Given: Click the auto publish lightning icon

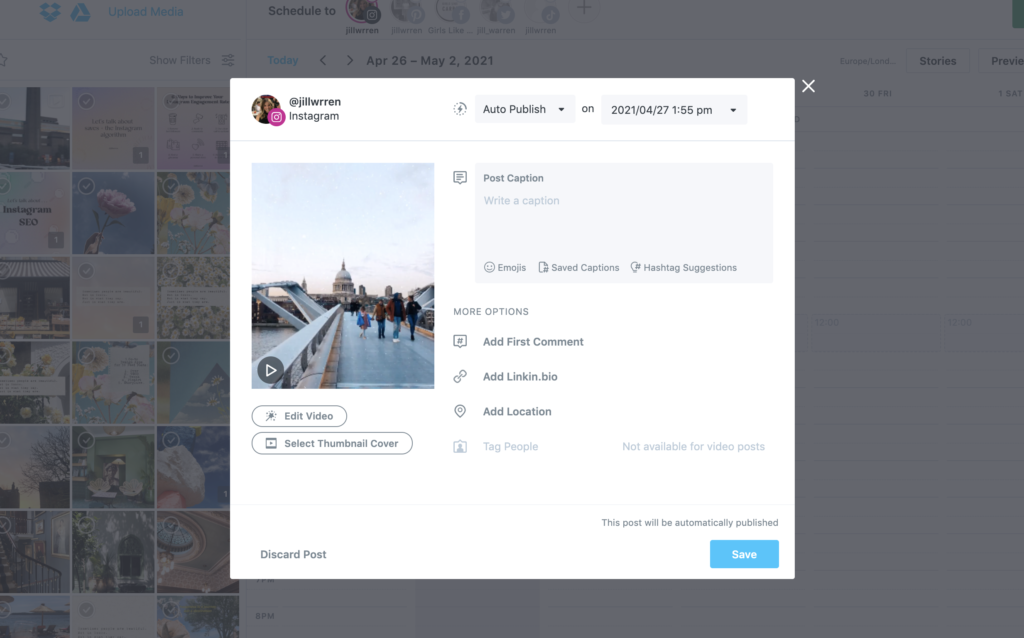Looking at the screenshot, I should 460,109.
